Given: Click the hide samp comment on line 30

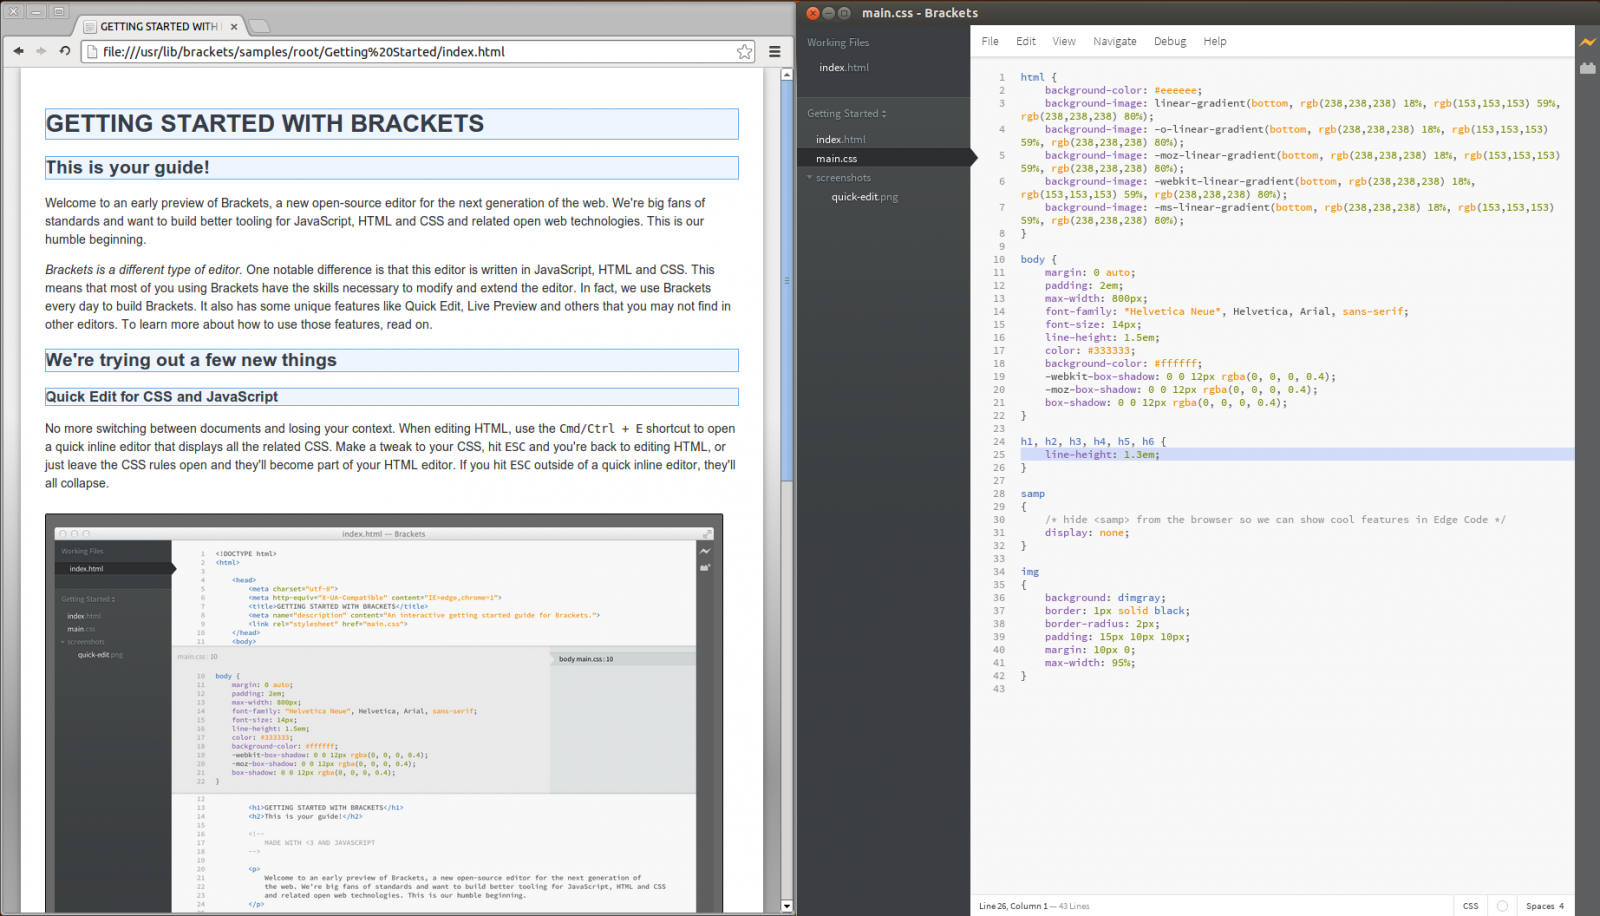Looking at the screenshot, I should pos(1275,520).
